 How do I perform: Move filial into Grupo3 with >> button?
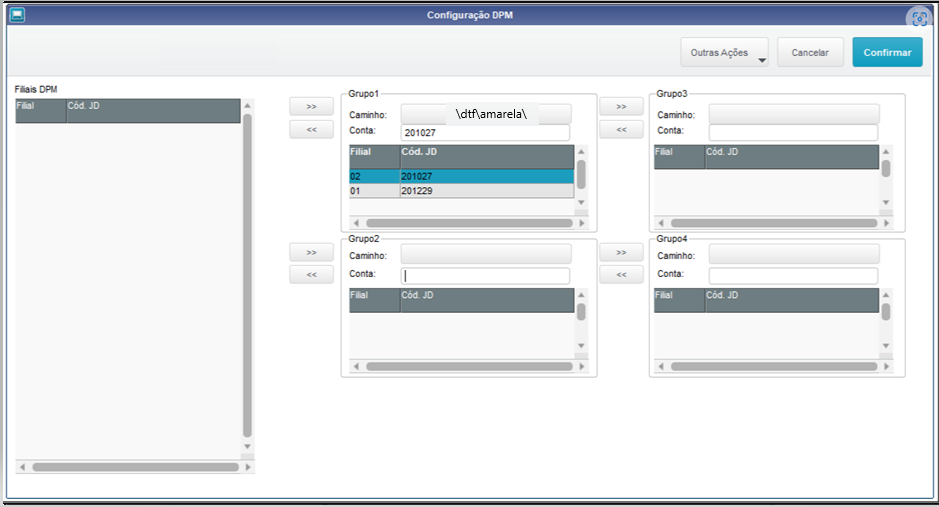tap(621, 106)
